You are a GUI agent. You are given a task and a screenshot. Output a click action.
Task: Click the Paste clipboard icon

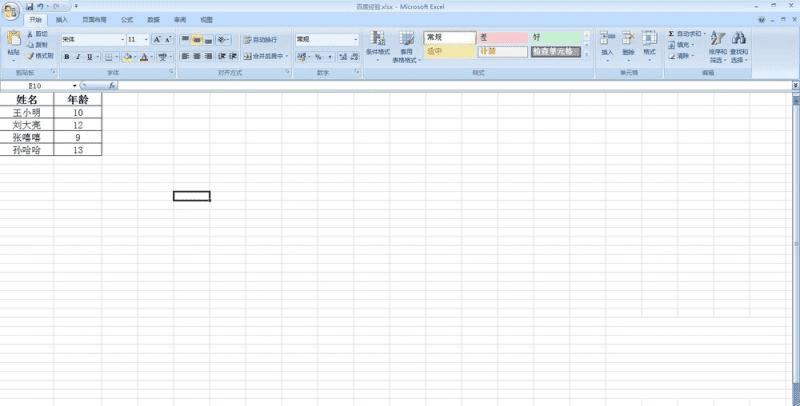coord(14,38)
